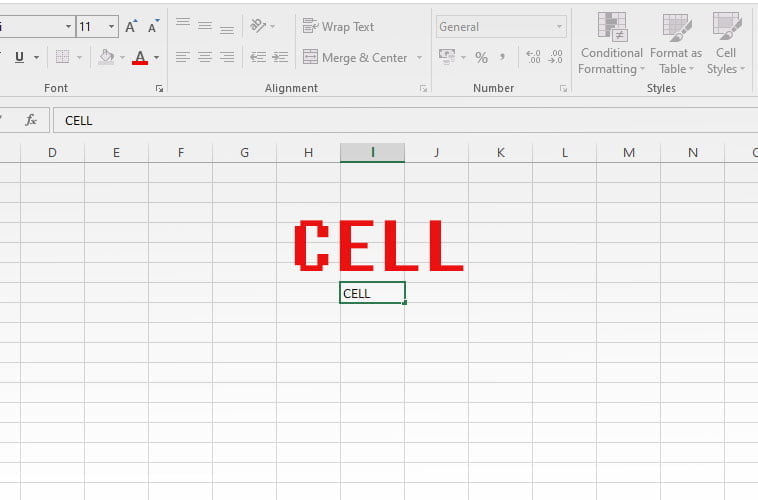
Task: Apply accounting number format
Action: click(447, 57)
